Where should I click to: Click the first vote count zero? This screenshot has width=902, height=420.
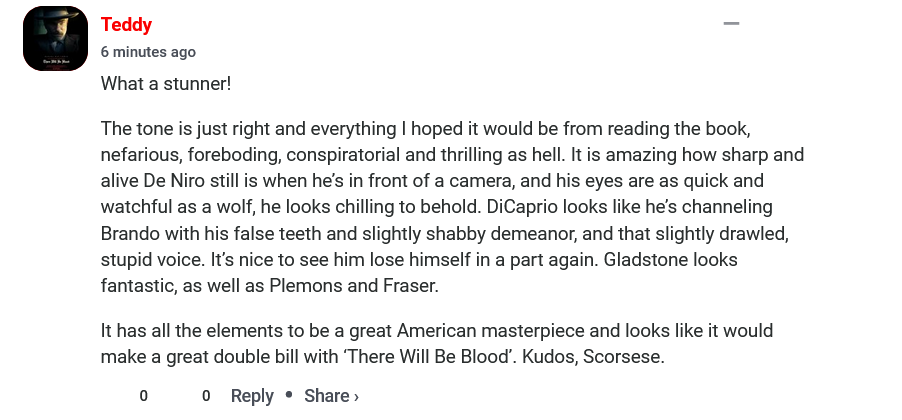(x=144, y=396)
